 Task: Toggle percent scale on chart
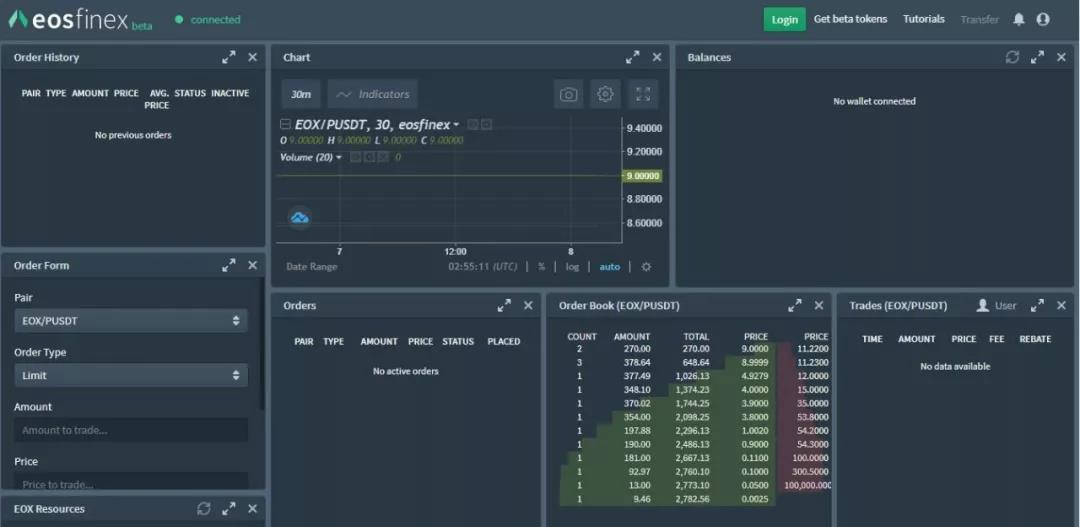541,267
